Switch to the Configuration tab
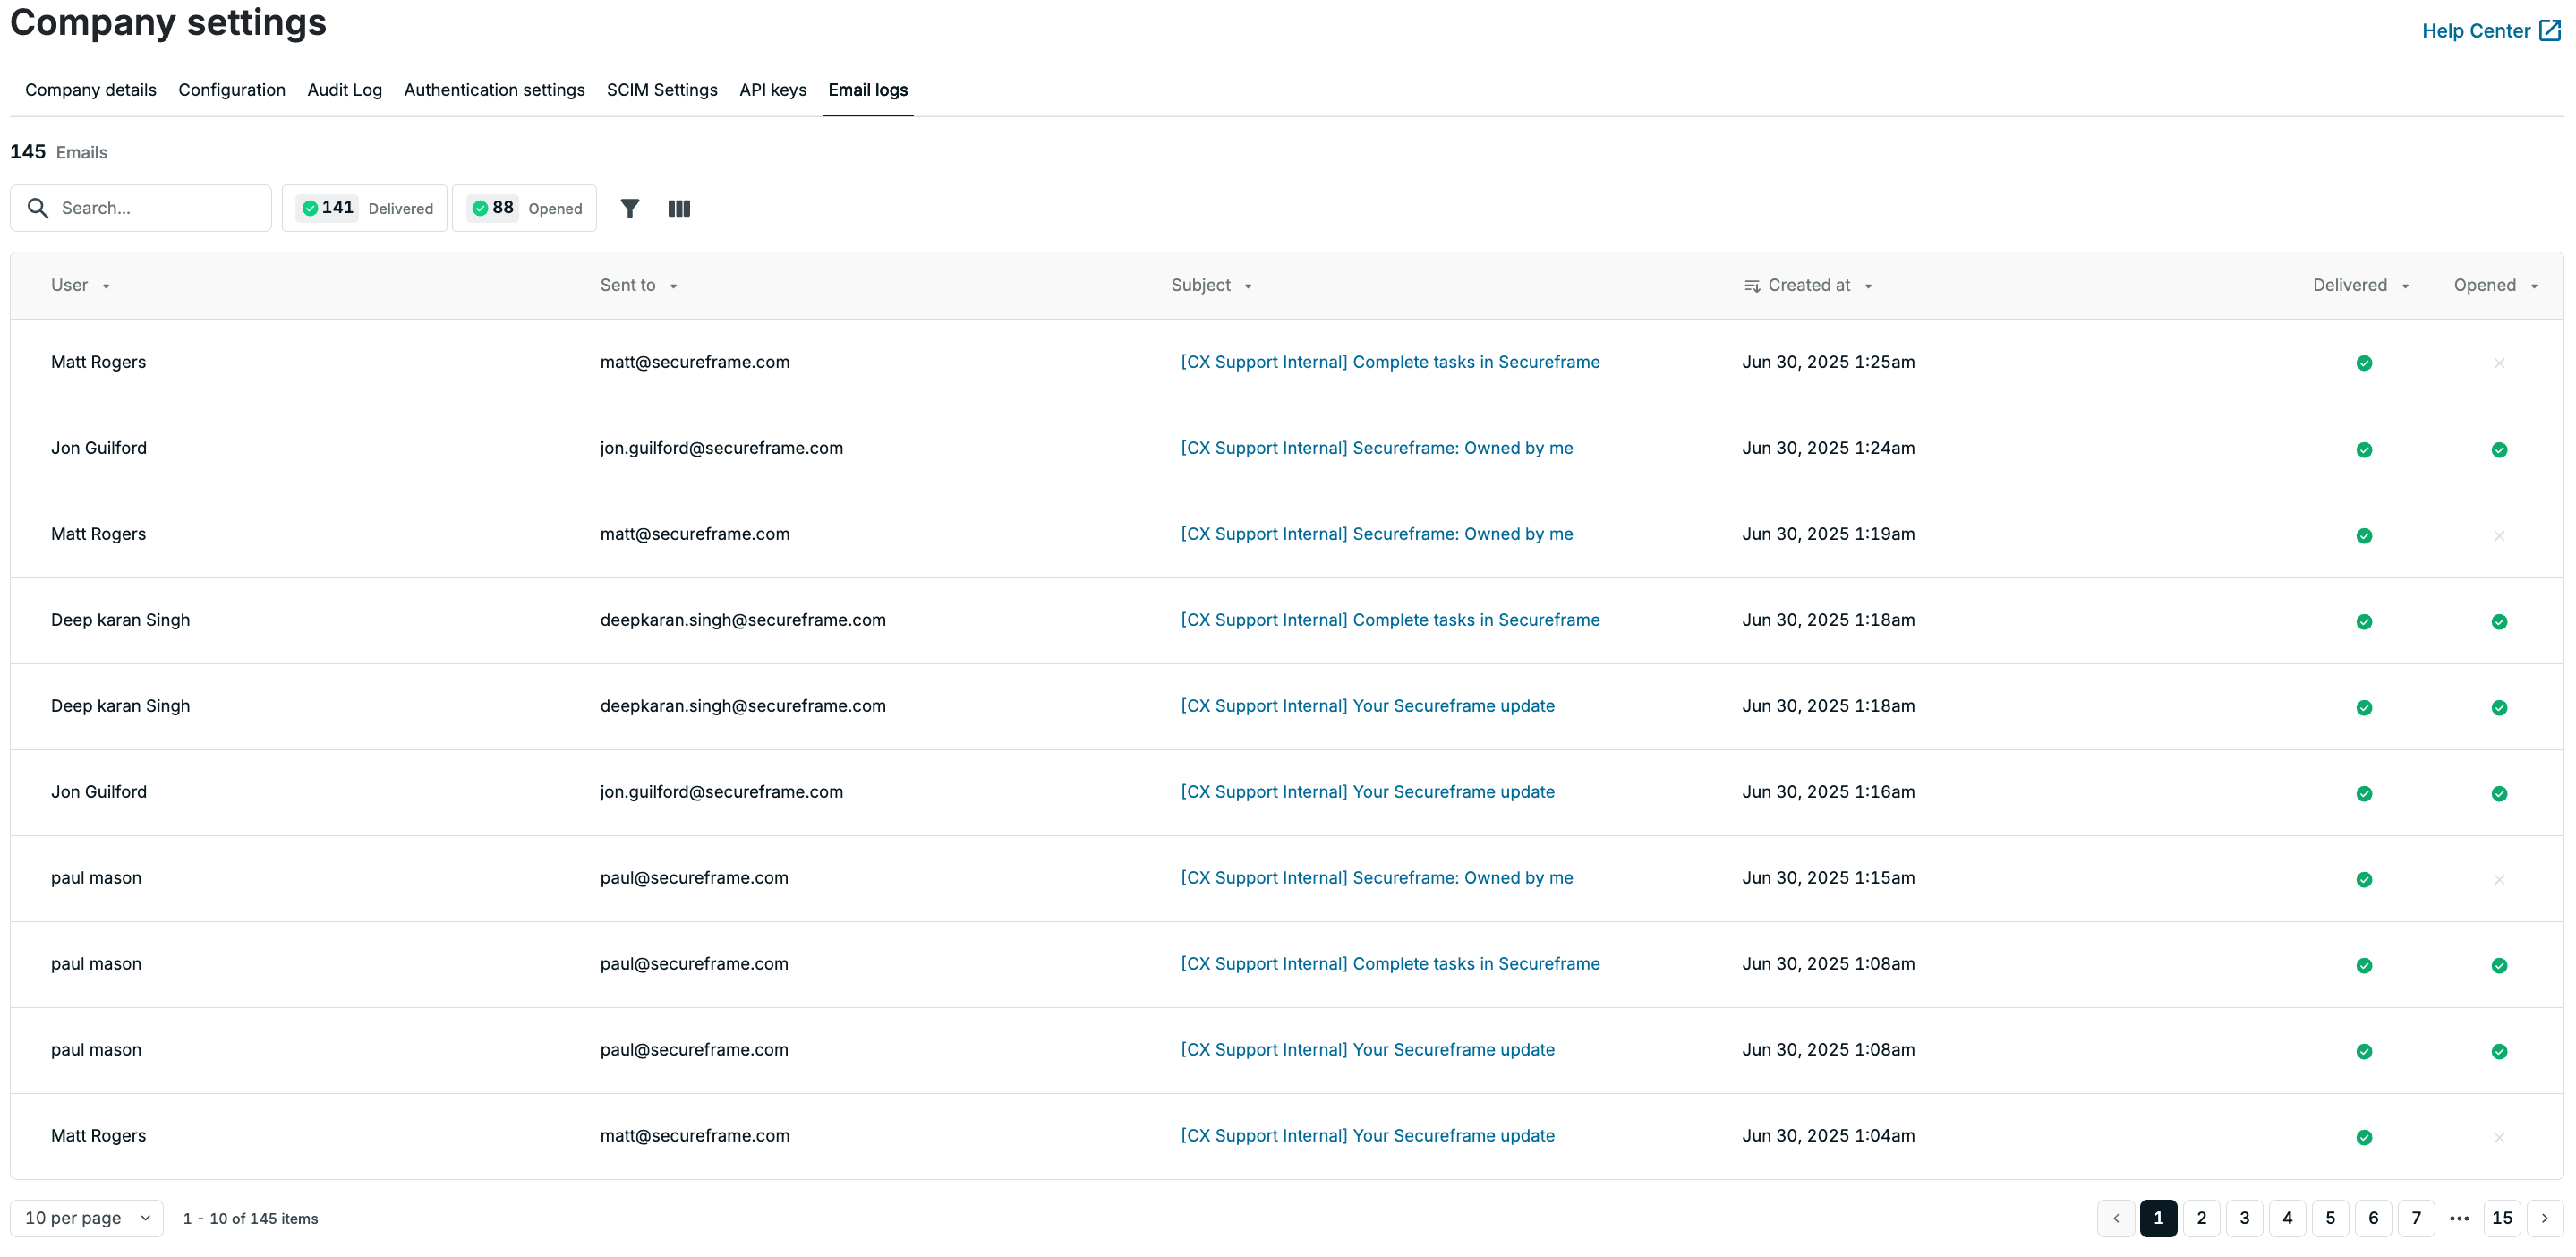Image resolution: width=2576 pixels, height=1257 pixels. click(232, 90)
